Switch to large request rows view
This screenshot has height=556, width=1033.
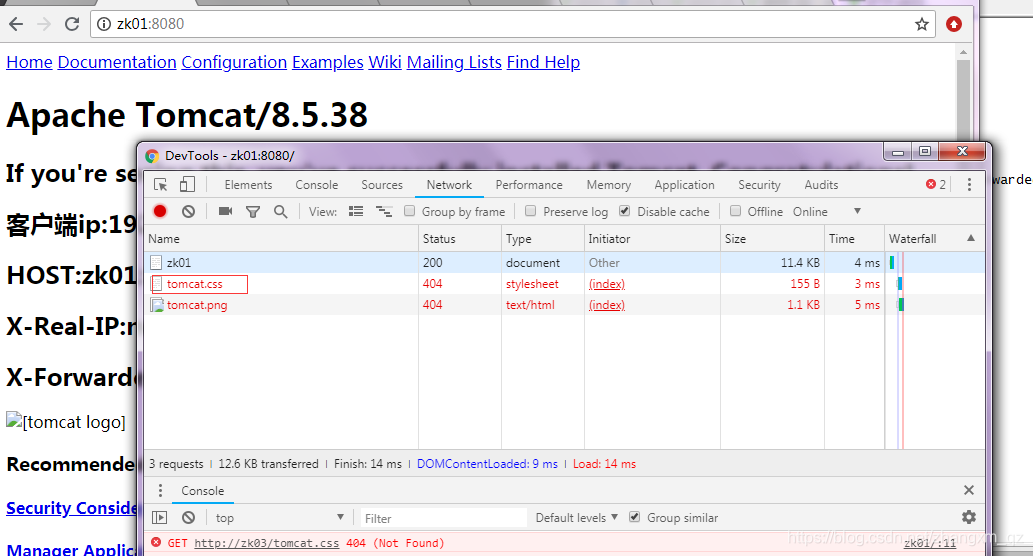coord(356,211)
